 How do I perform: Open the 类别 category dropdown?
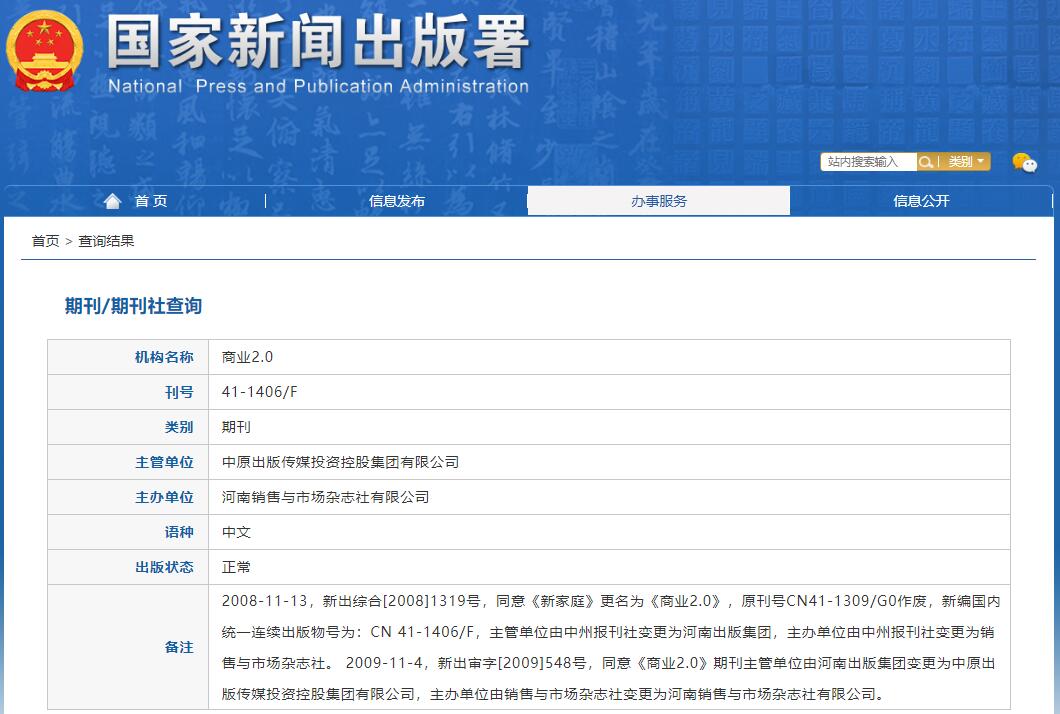(x=965, y=162)
